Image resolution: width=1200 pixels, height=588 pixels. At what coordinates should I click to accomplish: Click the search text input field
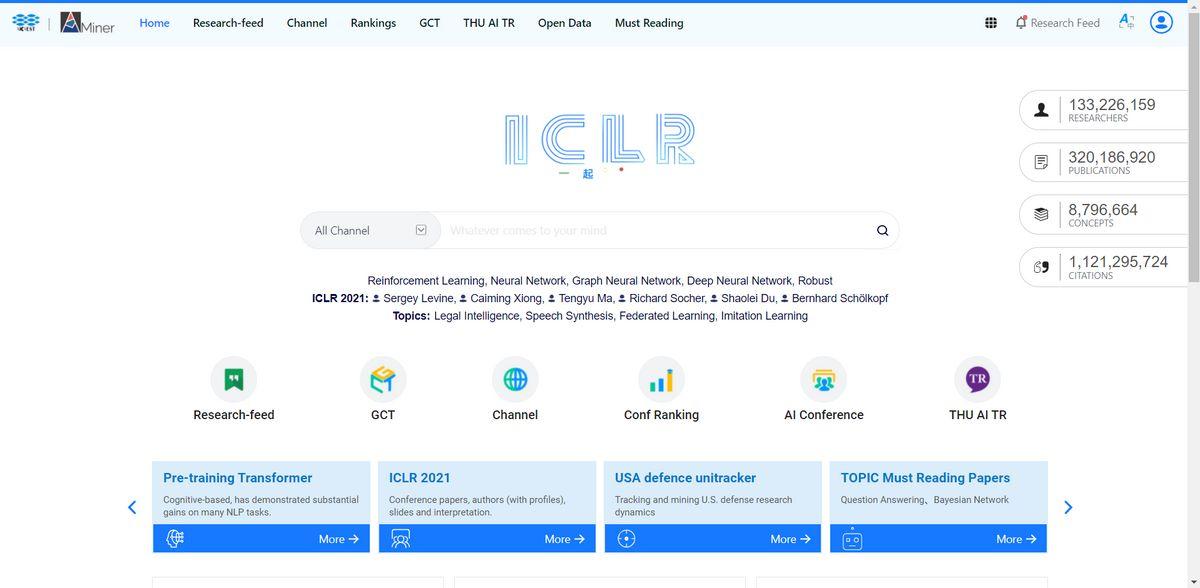pos(655,230)
